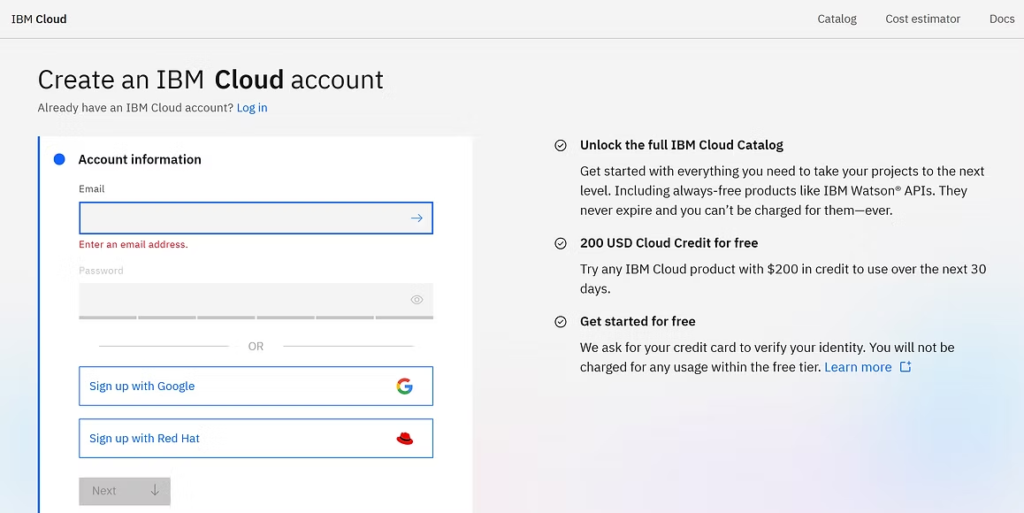Image resolution: width=1024 pixels, height=513 pixels.
Task: Click the 'Unlock the full IBM Cloud Catalog' heading
Action: click(x=682, y=145)
